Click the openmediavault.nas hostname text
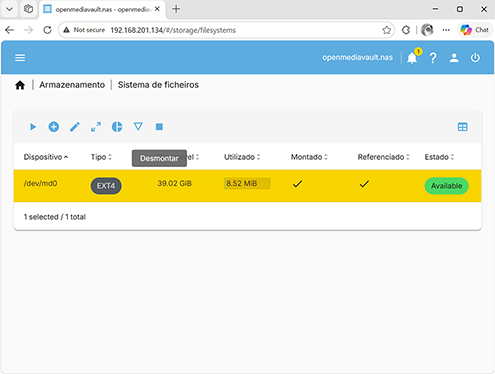 [357, 58]
